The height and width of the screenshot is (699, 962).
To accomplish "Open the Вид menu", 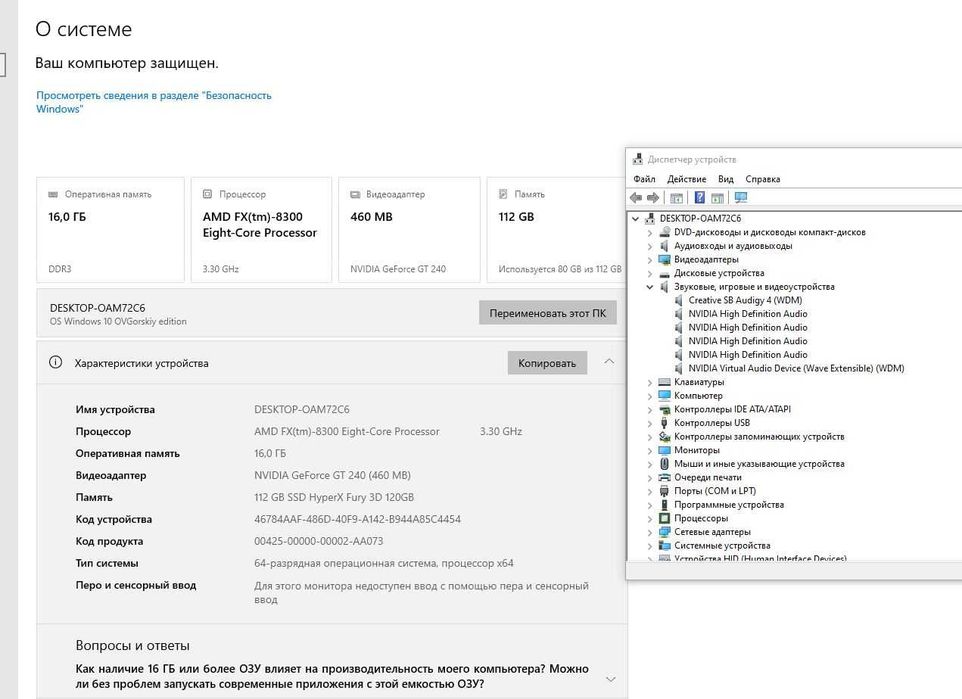I will 726,179.
